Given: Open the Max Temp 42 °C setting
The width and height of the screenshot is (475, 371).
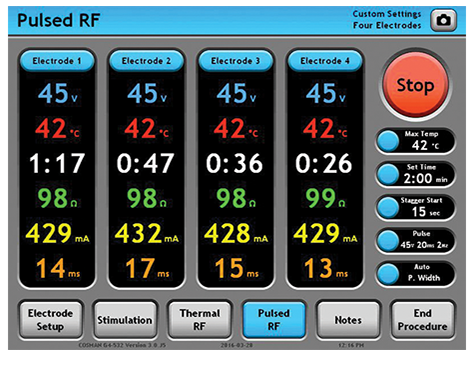Looking at the screenshot, I should click(416, 141).
